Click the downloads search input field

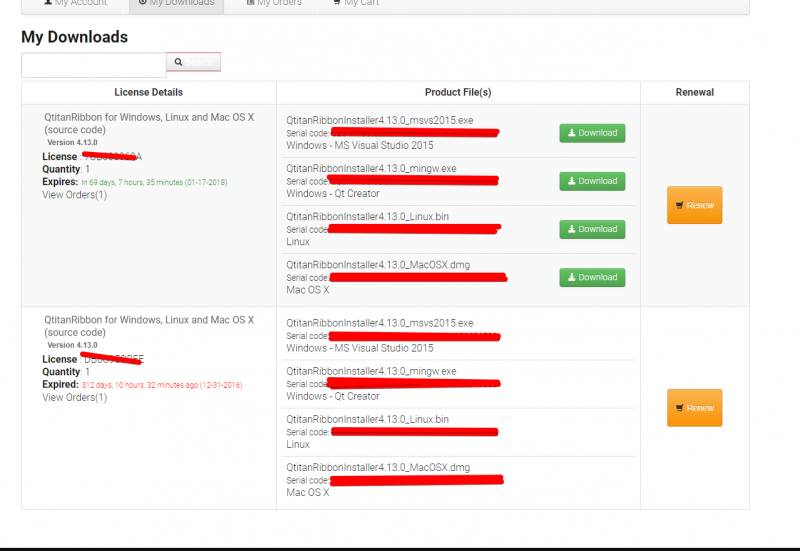point(93,64)
